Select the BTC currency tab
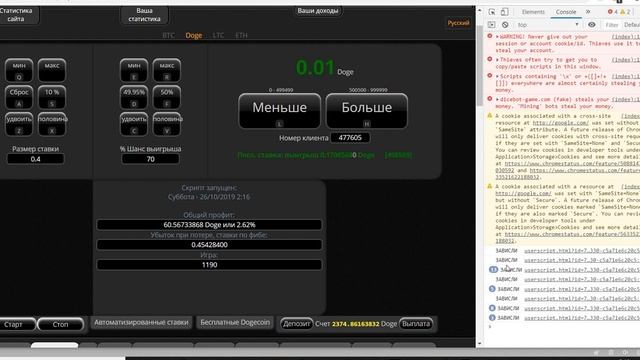This screenshot has width=640, height=360. 169,36
